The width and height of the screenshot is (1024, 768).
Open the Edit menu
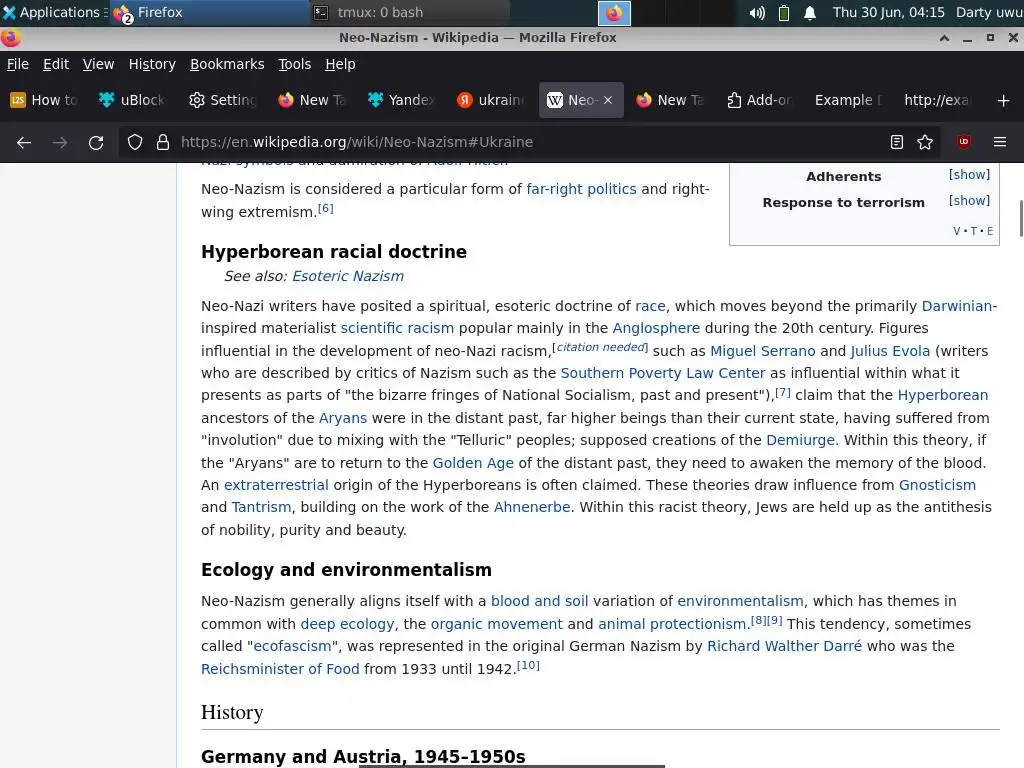(56, 64)
